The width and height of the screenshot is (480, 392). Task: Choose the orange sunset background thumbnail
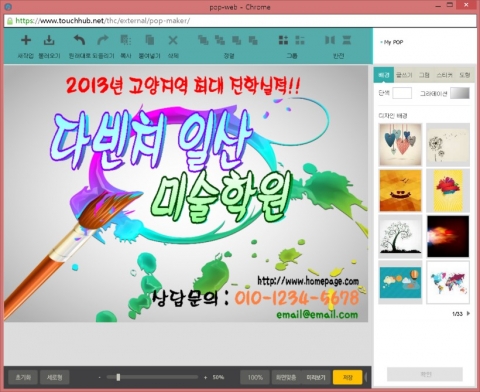tap(400, 190)
